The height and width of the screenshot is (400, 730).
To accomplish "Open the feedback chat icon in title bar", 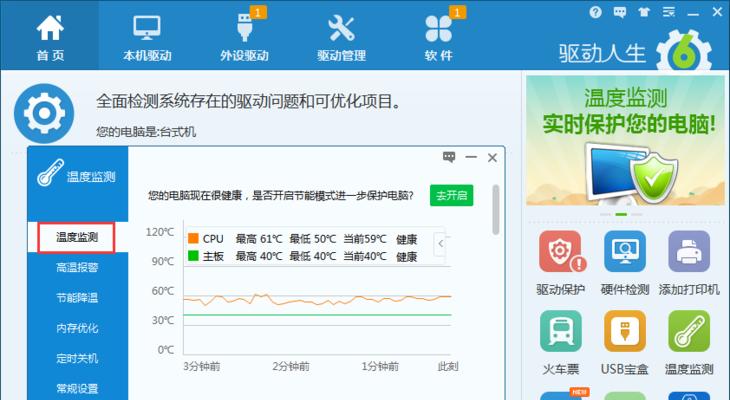I will point(619,12).
